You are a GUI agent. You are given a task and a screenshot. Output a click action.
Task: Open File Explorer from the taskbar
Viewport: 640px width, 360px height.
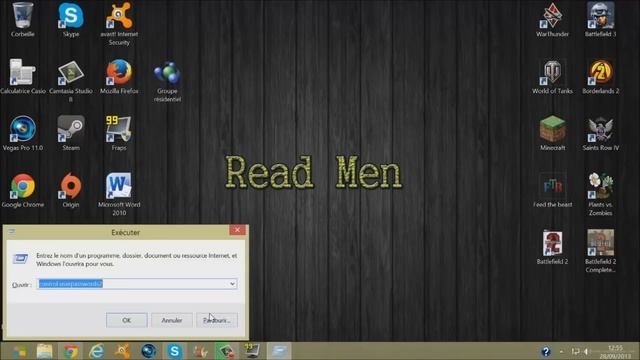click(44, 351)
